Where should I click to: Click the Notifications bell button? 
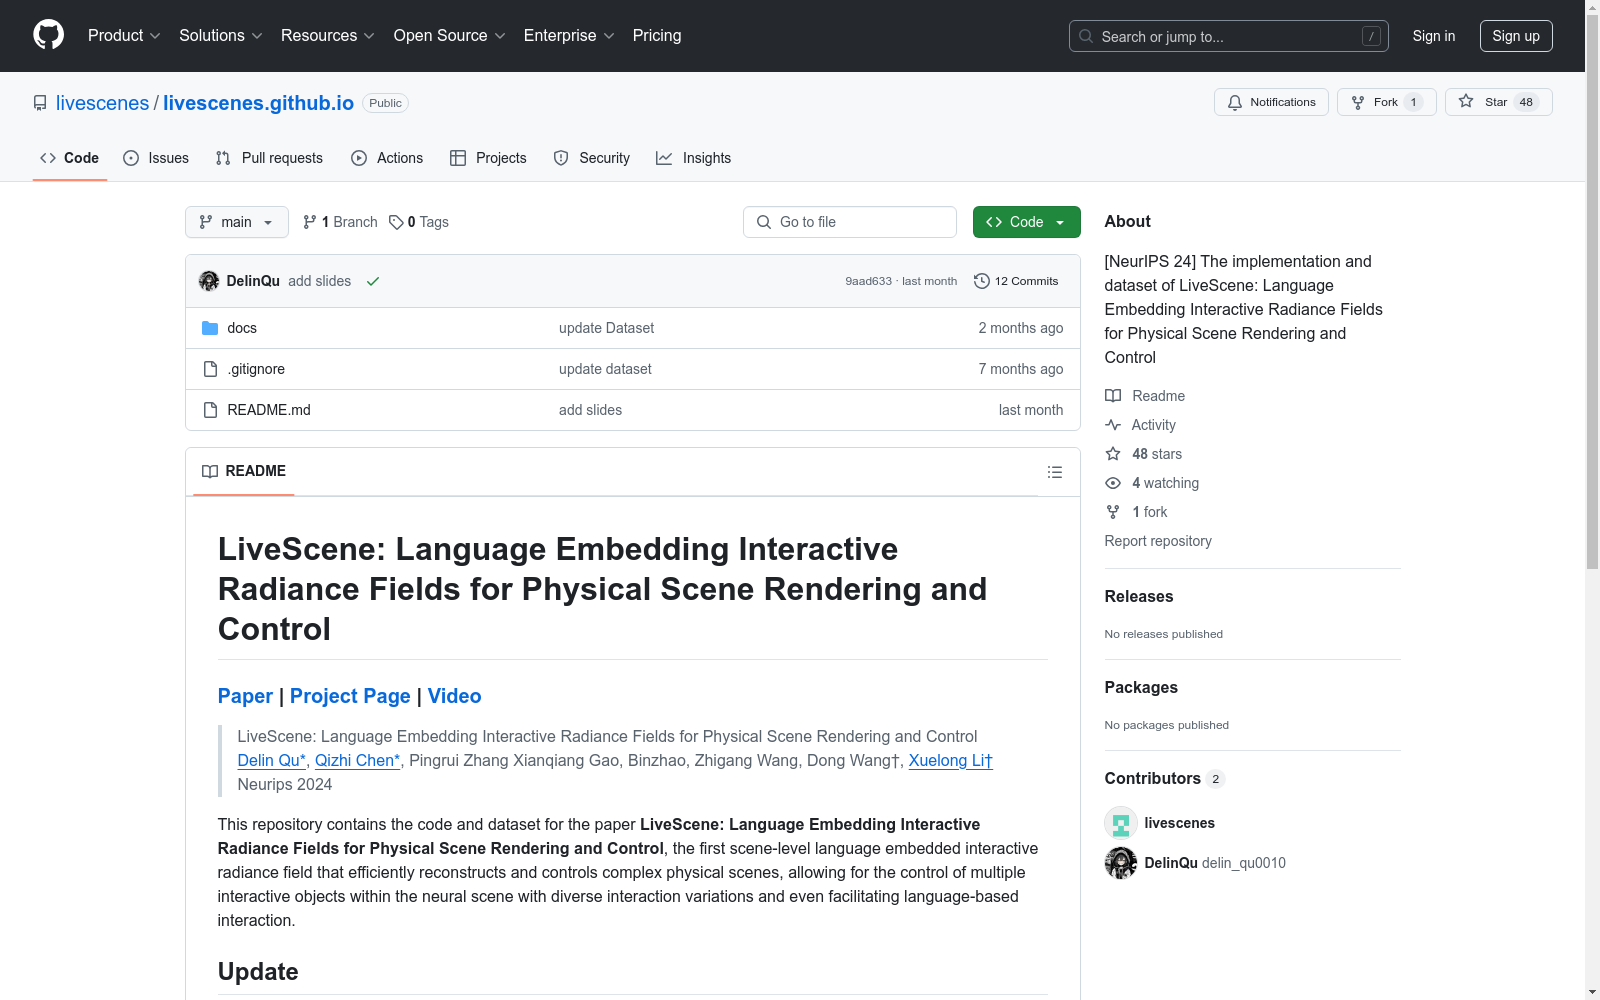point(1271,102)
